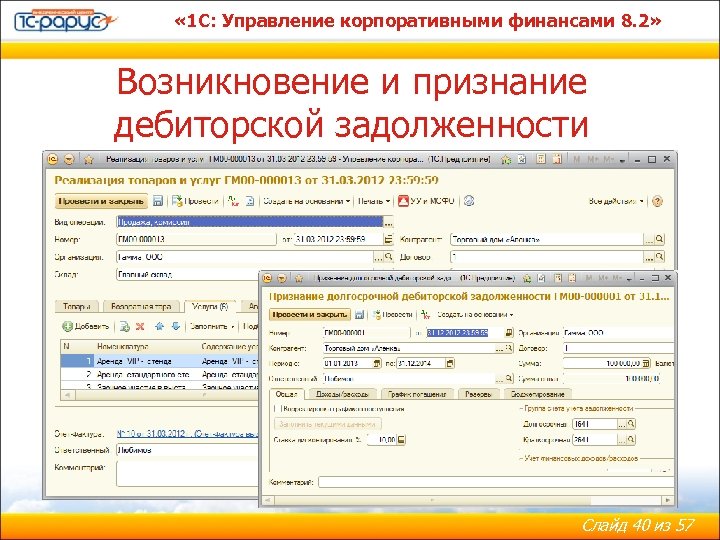Click search icon beside Контрагент in front window
The image size is (720, 540).
point(508,348)
